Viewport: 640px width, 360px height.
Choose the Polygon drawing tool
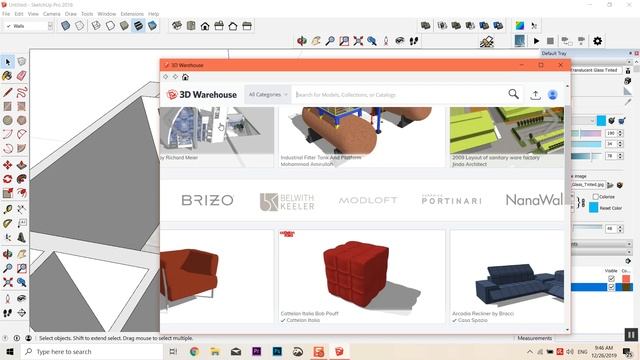point(22,120)
